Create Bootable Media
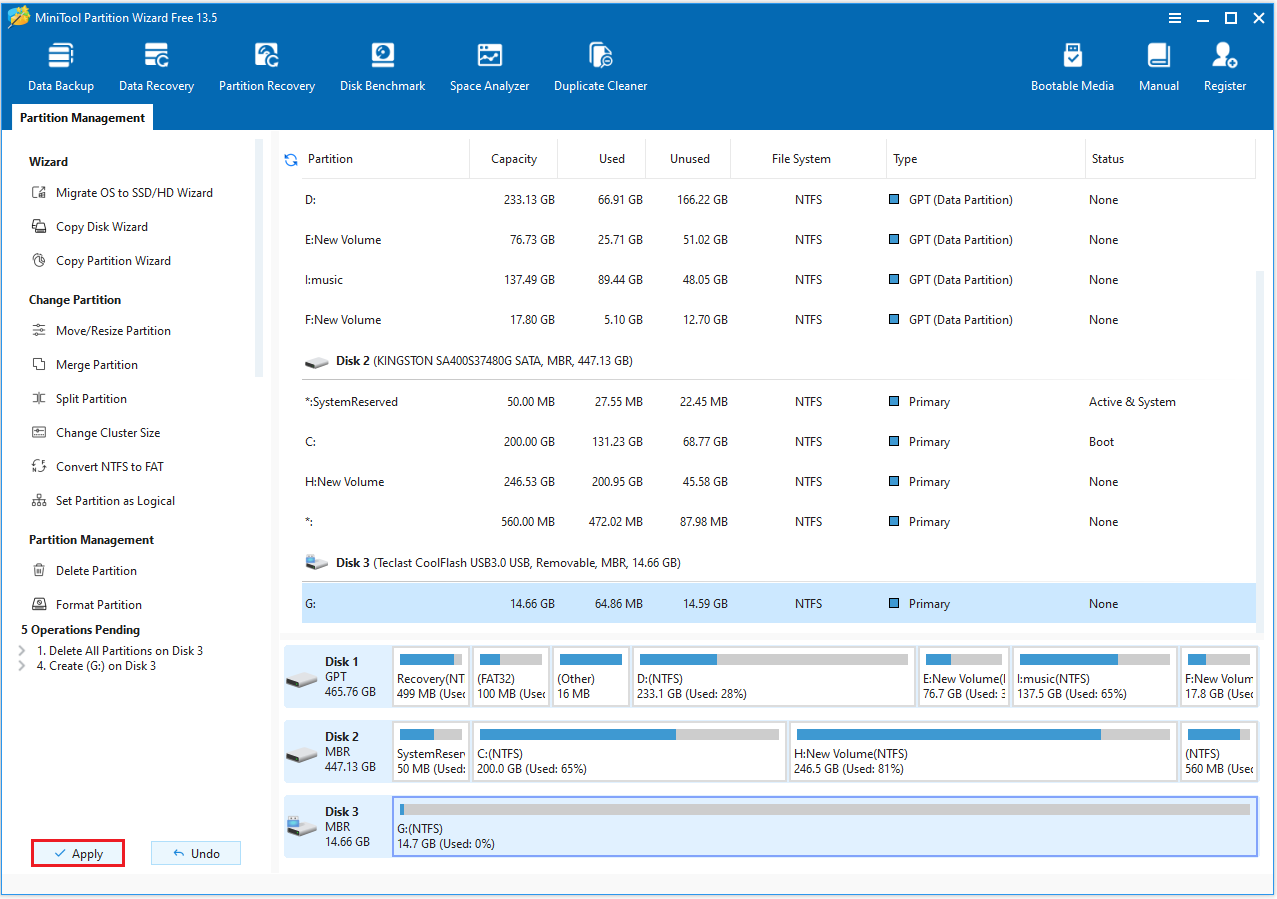1277x899 pixels. (x=1072, y=65)
